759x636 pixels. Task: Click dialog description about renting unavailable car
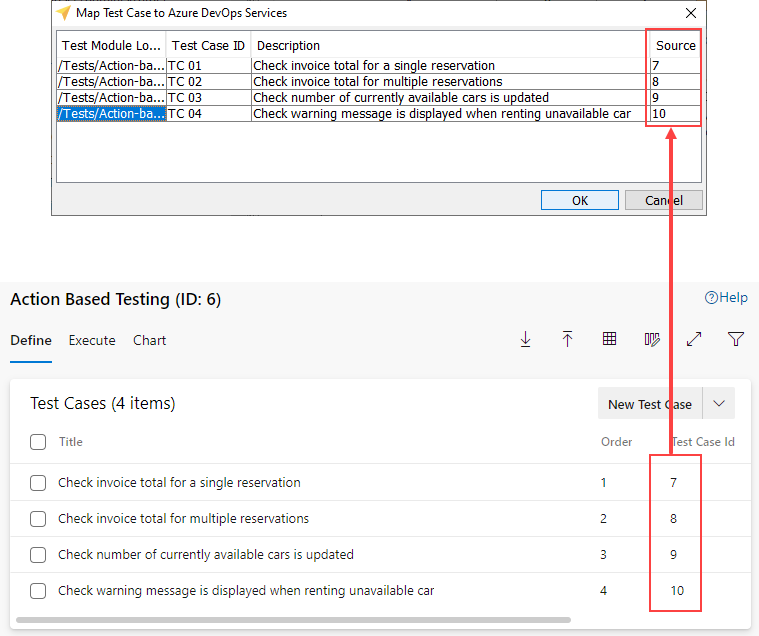[x=442, y=113]
